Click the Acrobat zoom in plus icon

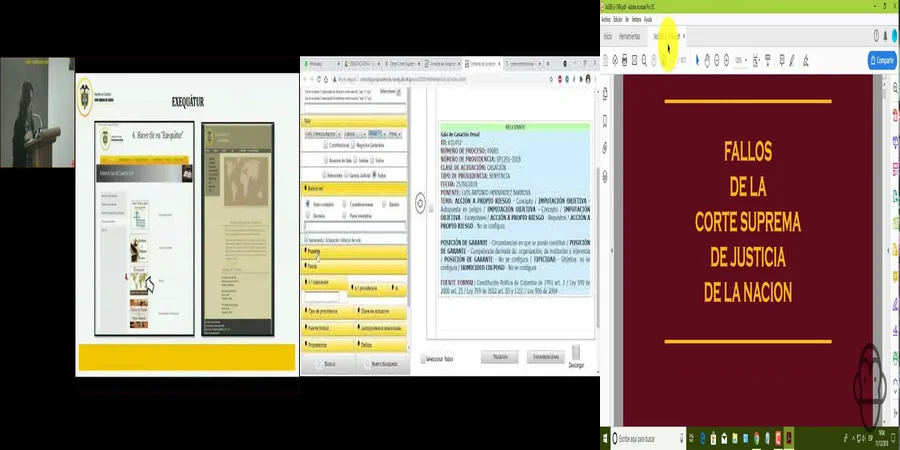pos(726,60)
